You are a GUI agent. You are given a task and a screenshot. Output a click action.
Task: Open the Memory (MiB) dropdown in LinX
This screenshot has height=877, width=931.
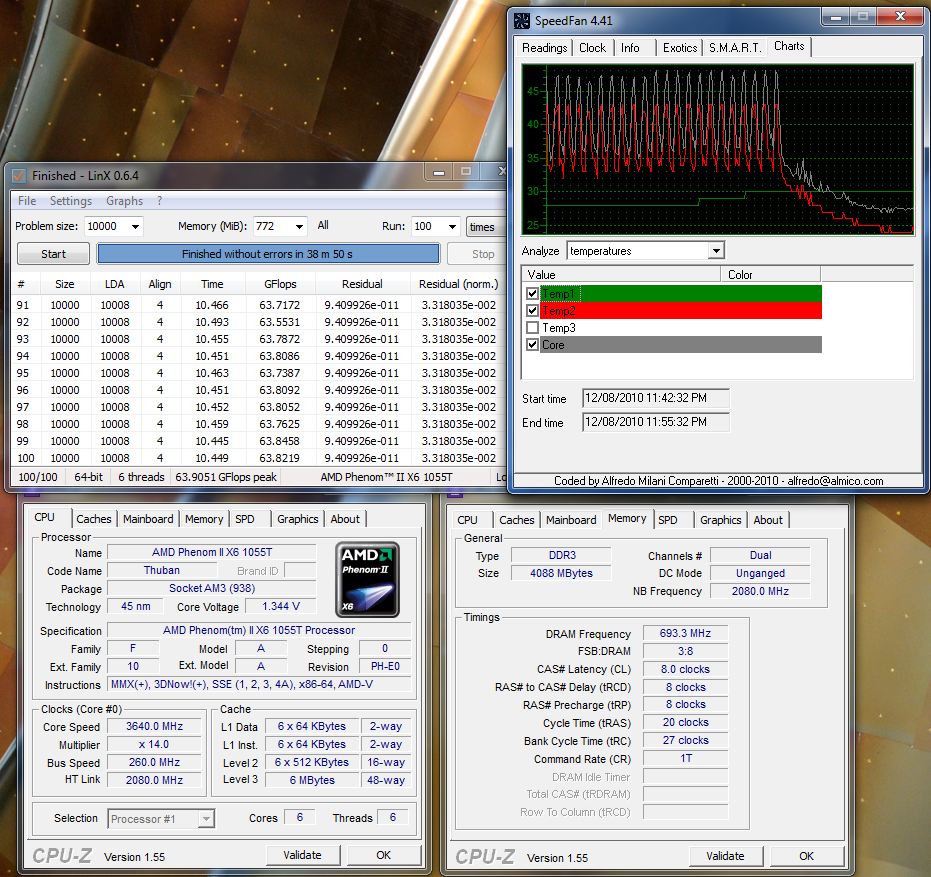pyautogui.click(x=299, y=227)
